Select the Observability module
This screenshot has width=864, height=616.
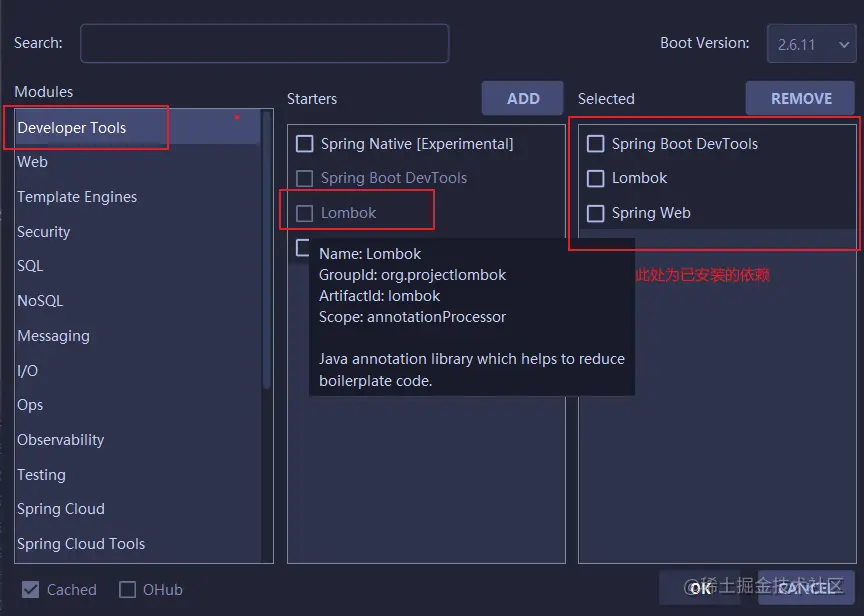(138, 440)
